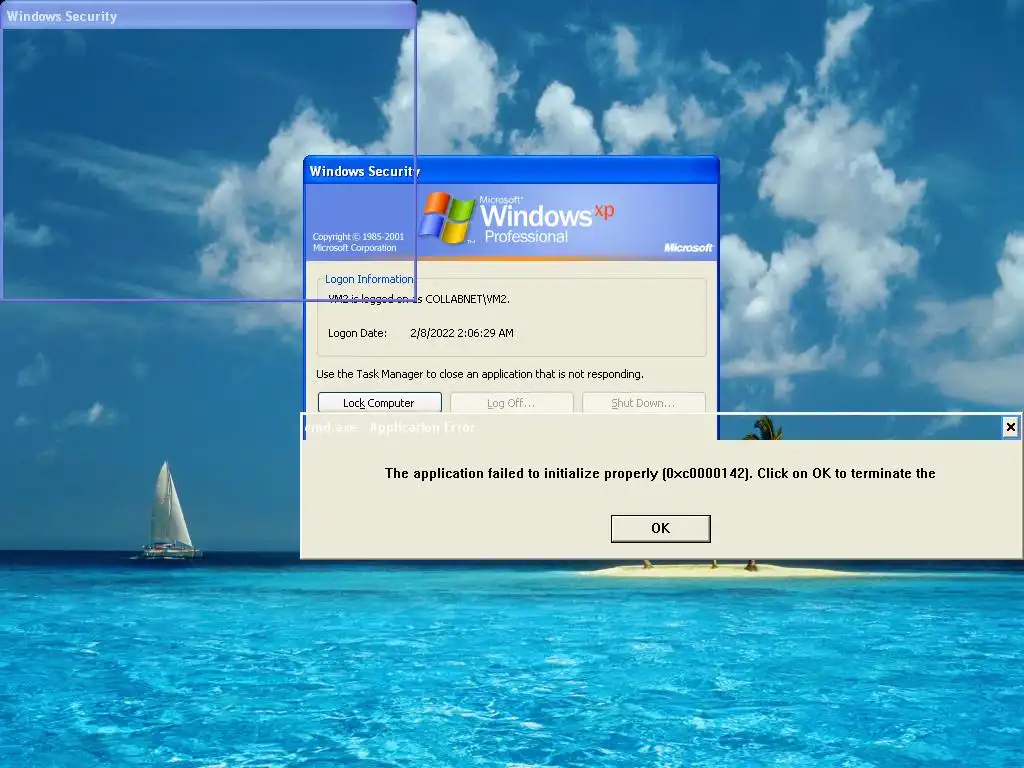Viewport: 1024px width, 768px height.
Task: Click the Lock Computer button
Action: (x=379, y=402)
